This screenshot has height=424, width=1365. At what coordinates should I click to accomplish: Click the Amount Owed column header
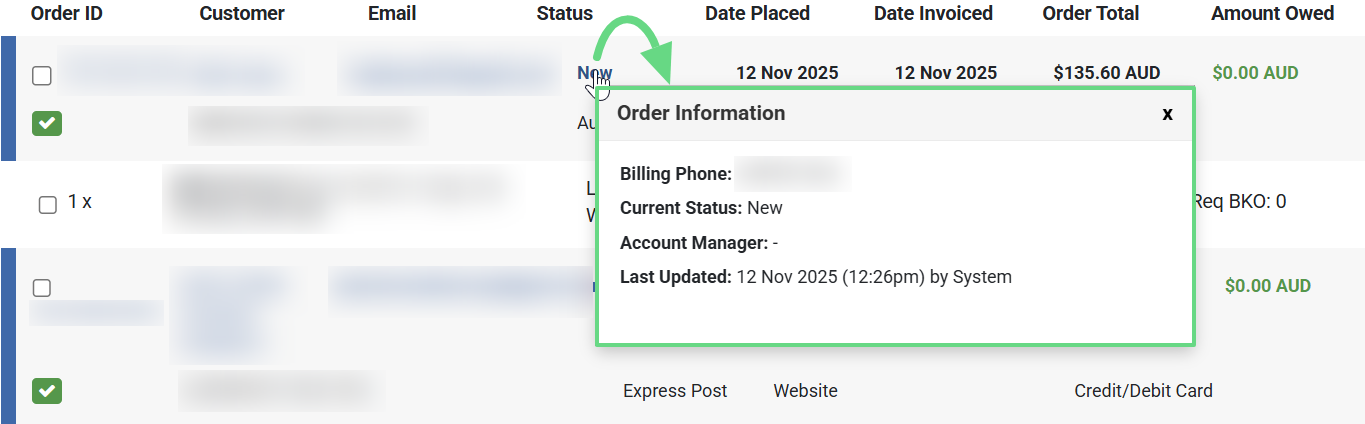click(x=1272, y=14)
